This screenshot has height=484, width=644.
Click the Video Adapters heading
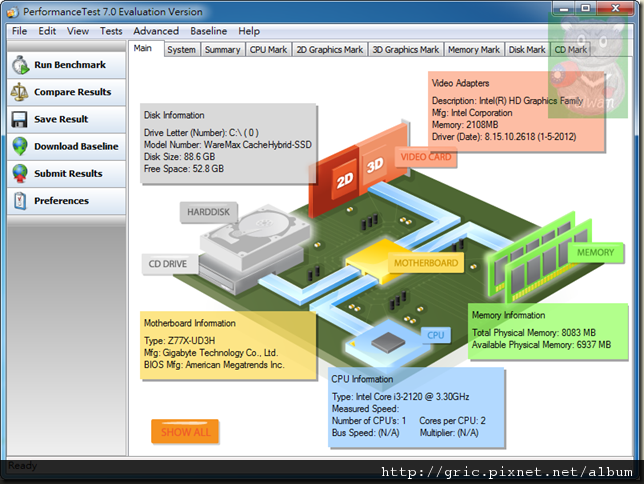[x=460, y=83]
